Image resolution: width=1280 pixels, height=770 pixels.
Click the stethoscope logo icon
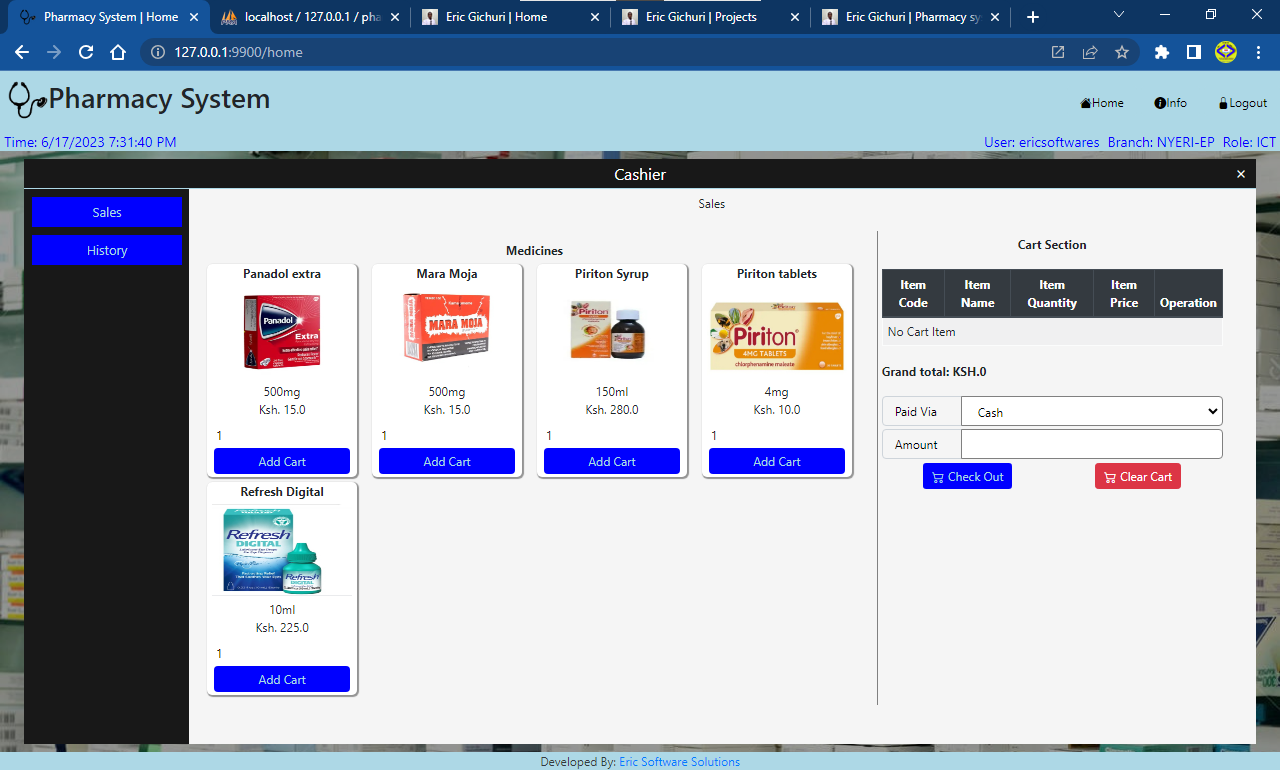(28, 100)
